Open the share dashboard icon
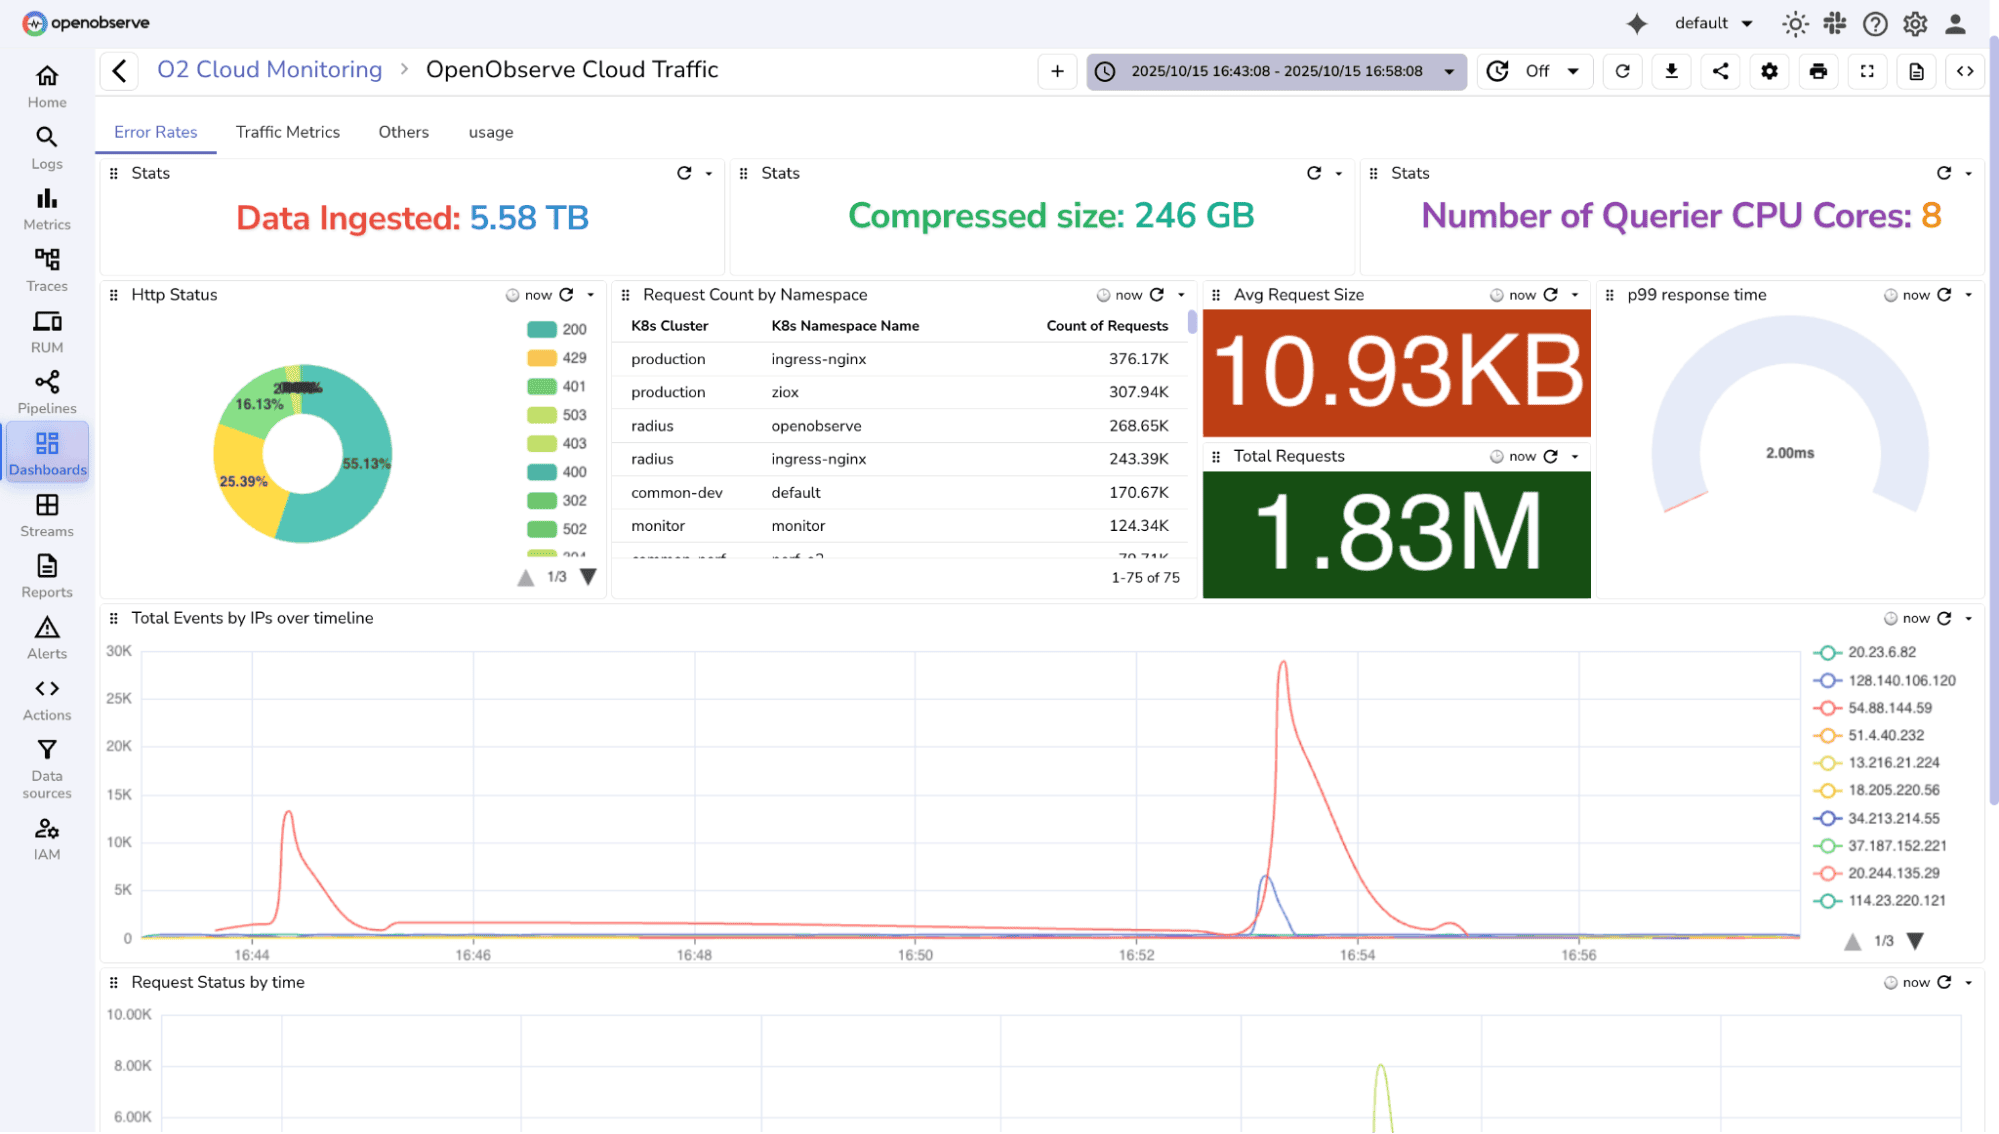The image size is (1999, 1134). 1720,71
